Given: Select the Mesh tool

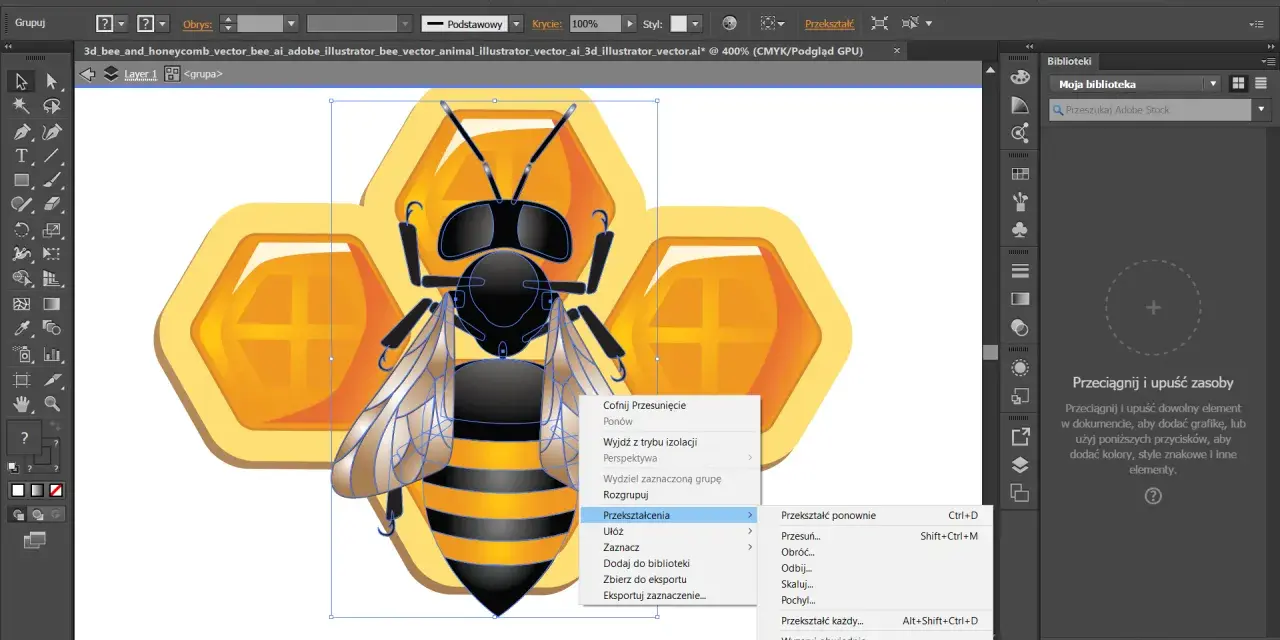Looking at the screenshot, I should (x=22, y=305).
